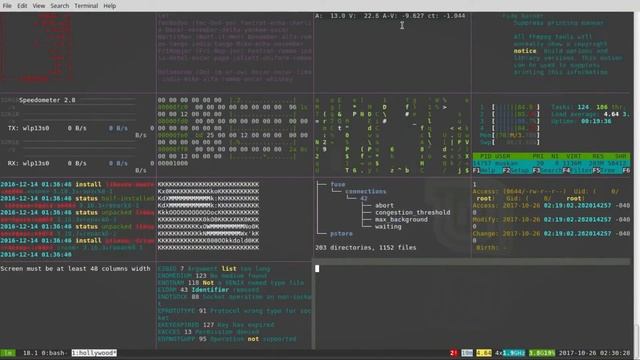Click the htop CPU 1 usage bar
The width and height of the screenshot is (640, 360).
510,107
